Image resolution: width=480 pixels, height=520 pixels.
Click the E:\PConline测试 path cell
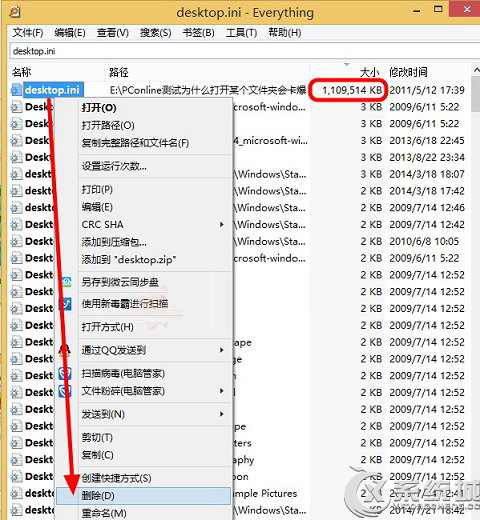pos(208,90)
